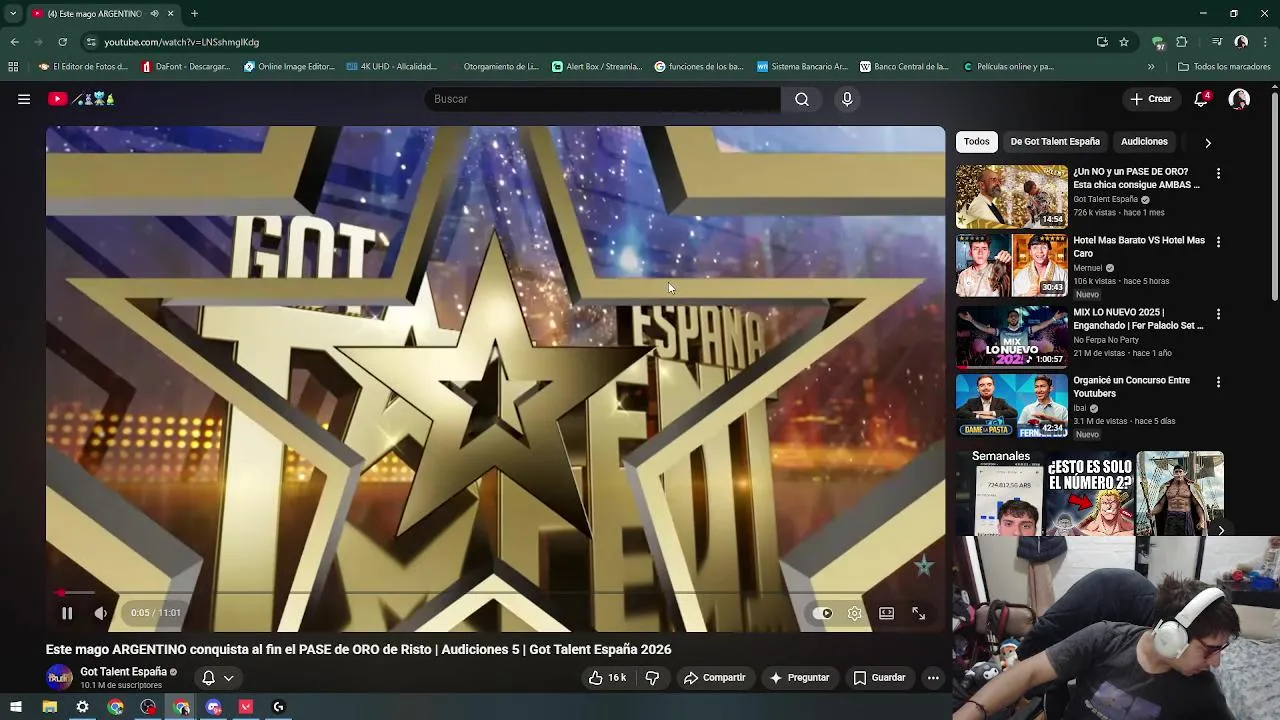Open the tab search dropdown
Image resolution: width=1280 pixels, height=720 pixels.
click(12, 14)
